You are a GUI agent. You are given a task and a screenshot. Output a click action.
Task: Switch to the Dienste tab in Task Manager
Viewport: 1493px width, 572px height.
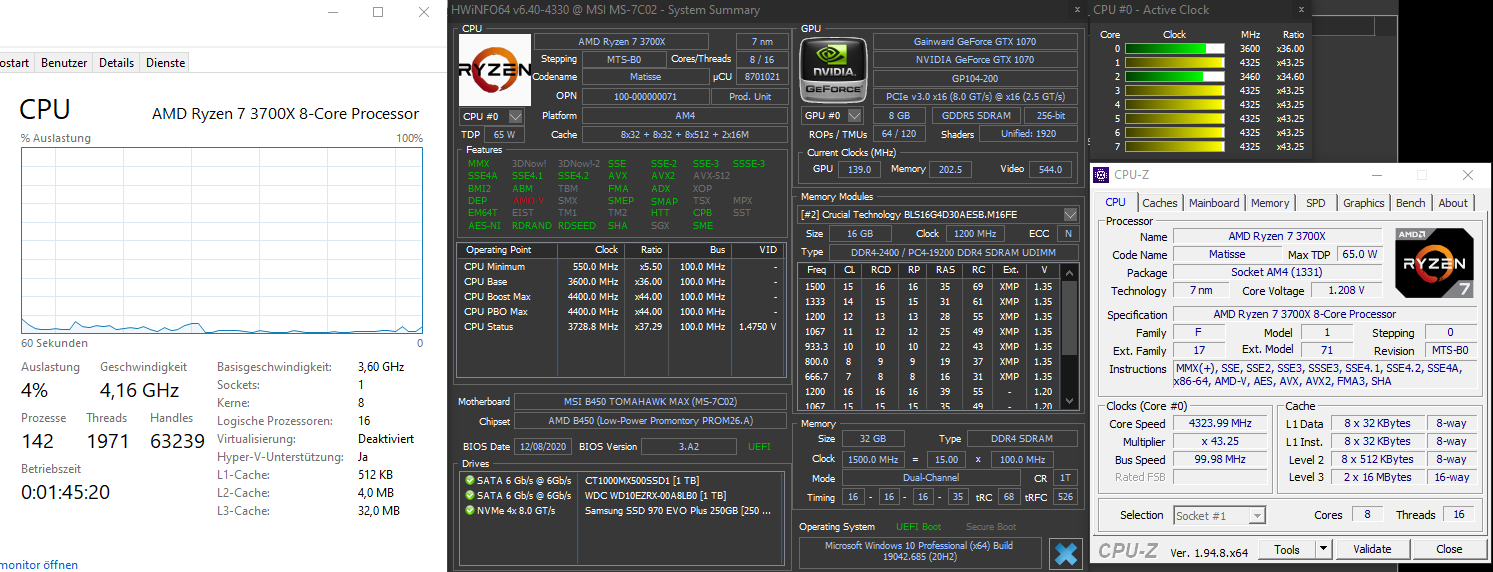[165, 62]
